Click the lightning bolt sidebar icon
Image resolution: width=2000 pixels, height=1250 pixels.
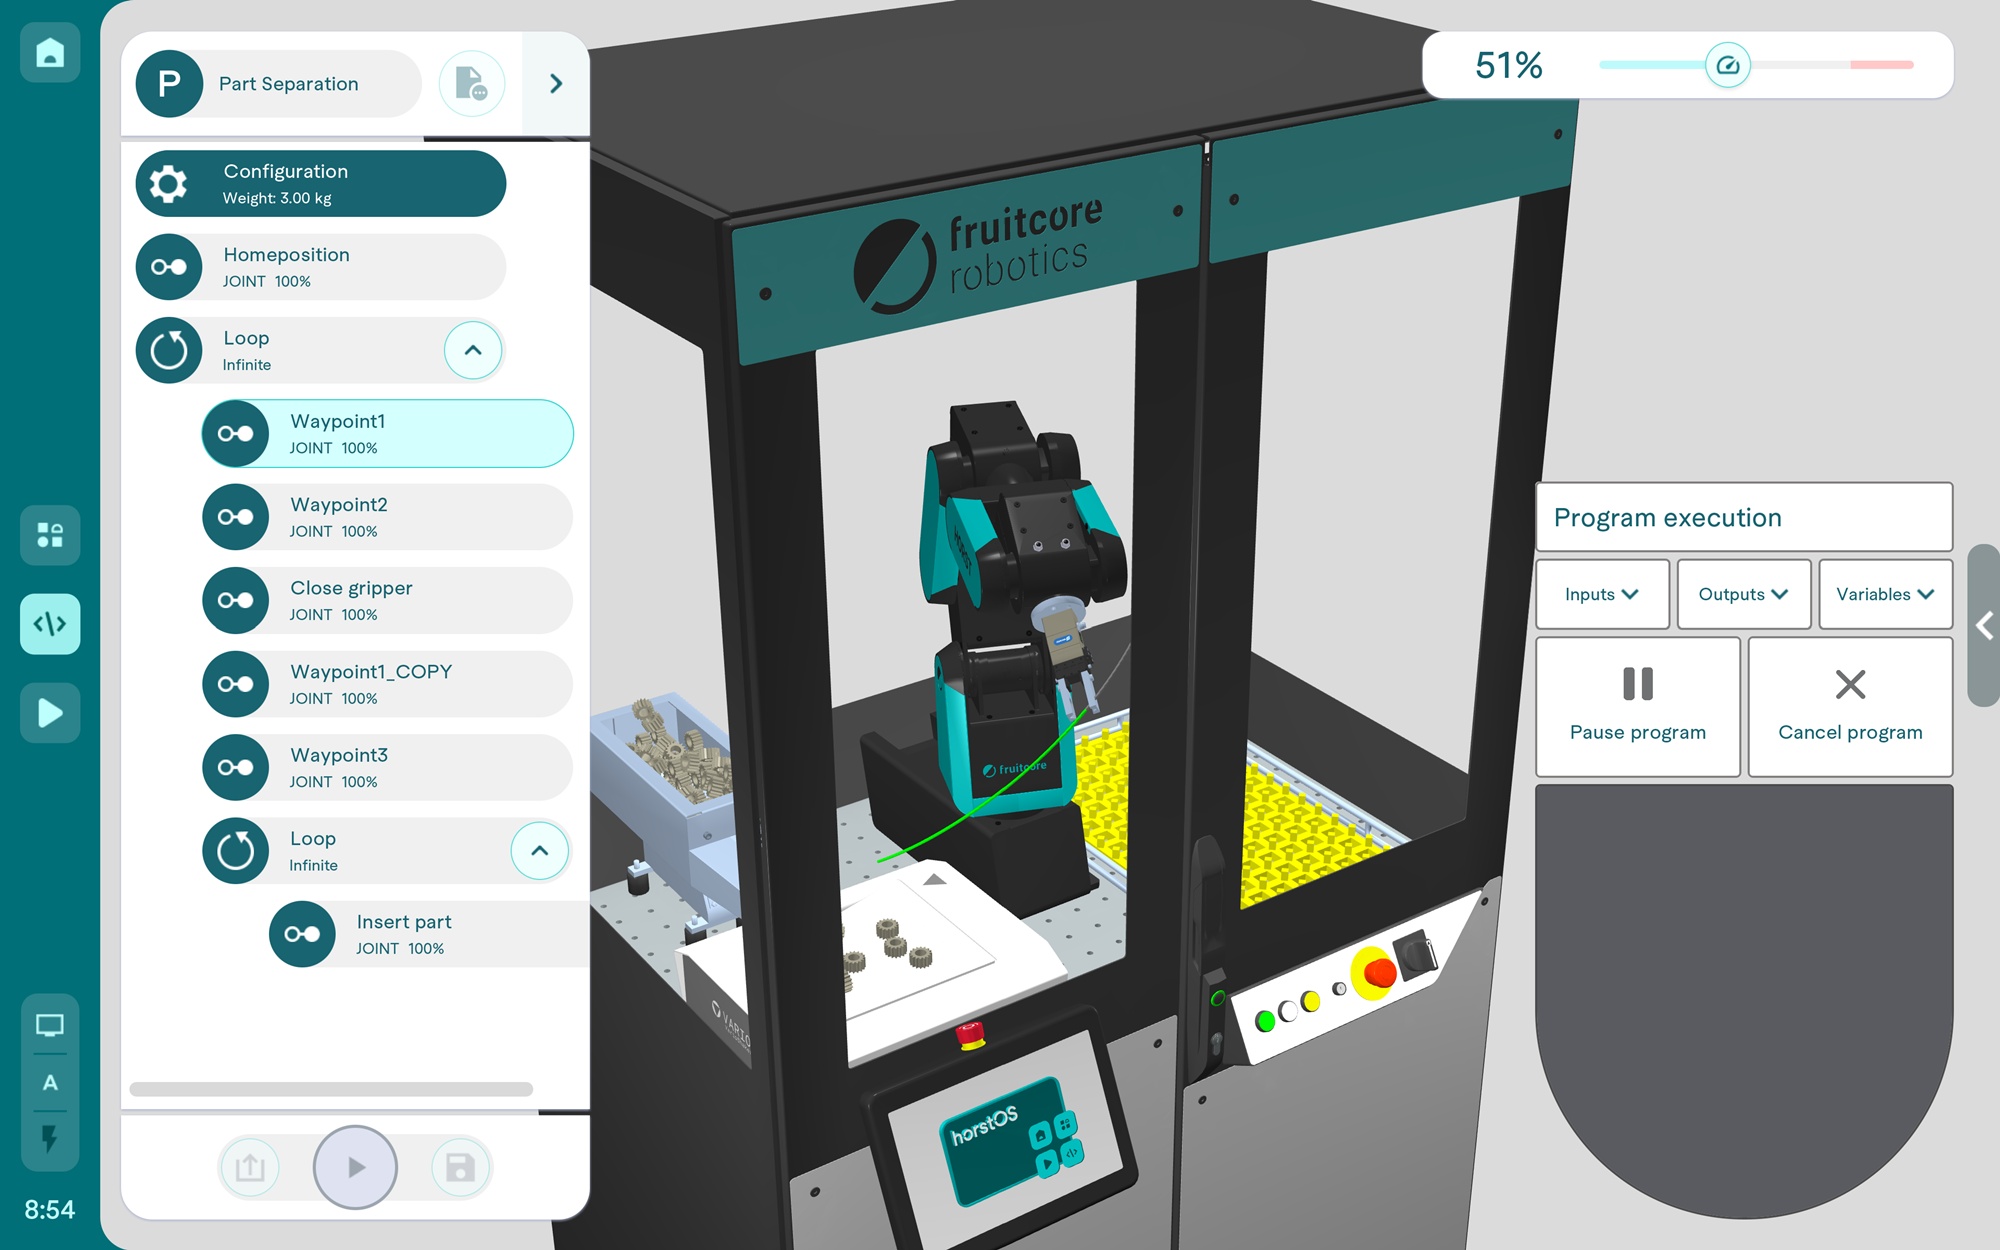50,1138
